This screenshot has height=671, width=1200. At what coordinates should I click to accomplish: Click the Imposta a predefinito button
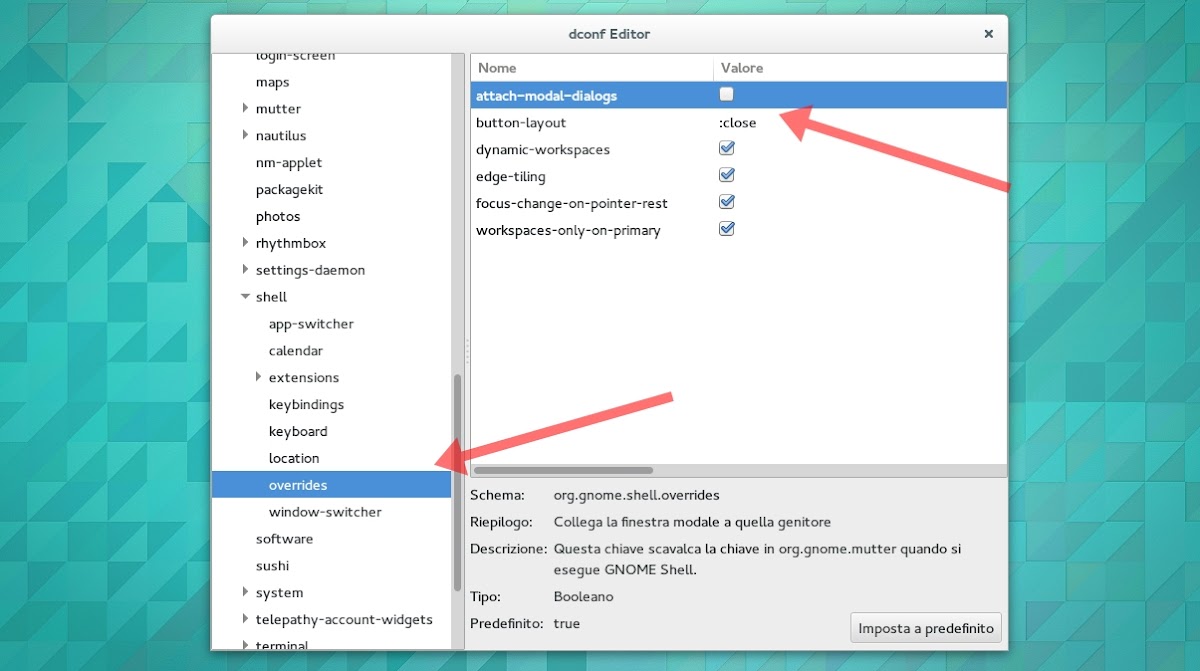(926, 628)
